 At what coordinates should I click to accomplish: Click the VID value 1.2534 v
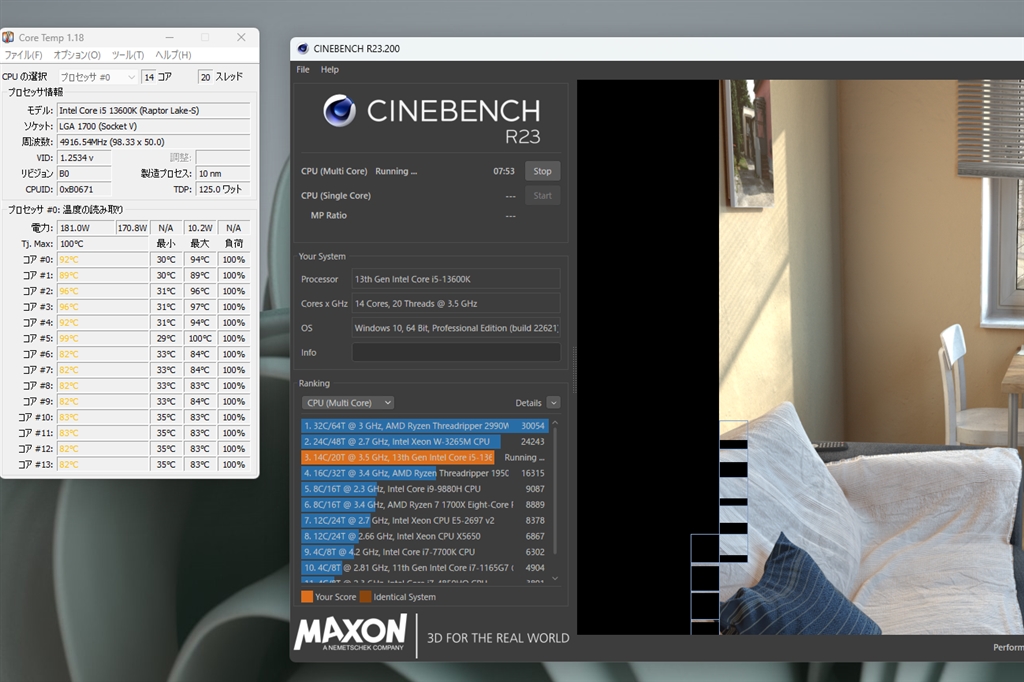[84, 157]
